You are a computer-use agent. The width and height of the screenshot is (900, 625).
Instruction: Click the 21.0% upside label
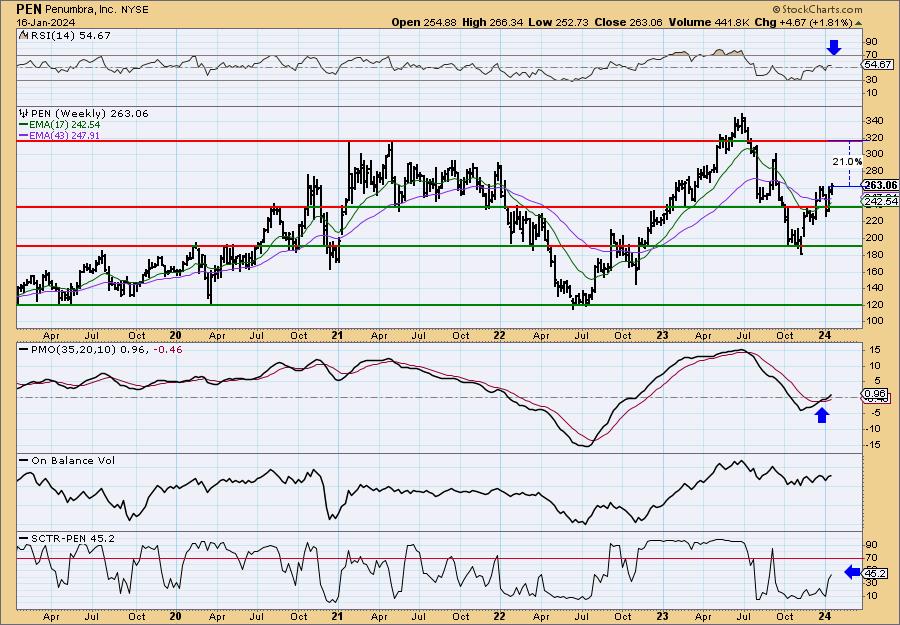point(847,162)
